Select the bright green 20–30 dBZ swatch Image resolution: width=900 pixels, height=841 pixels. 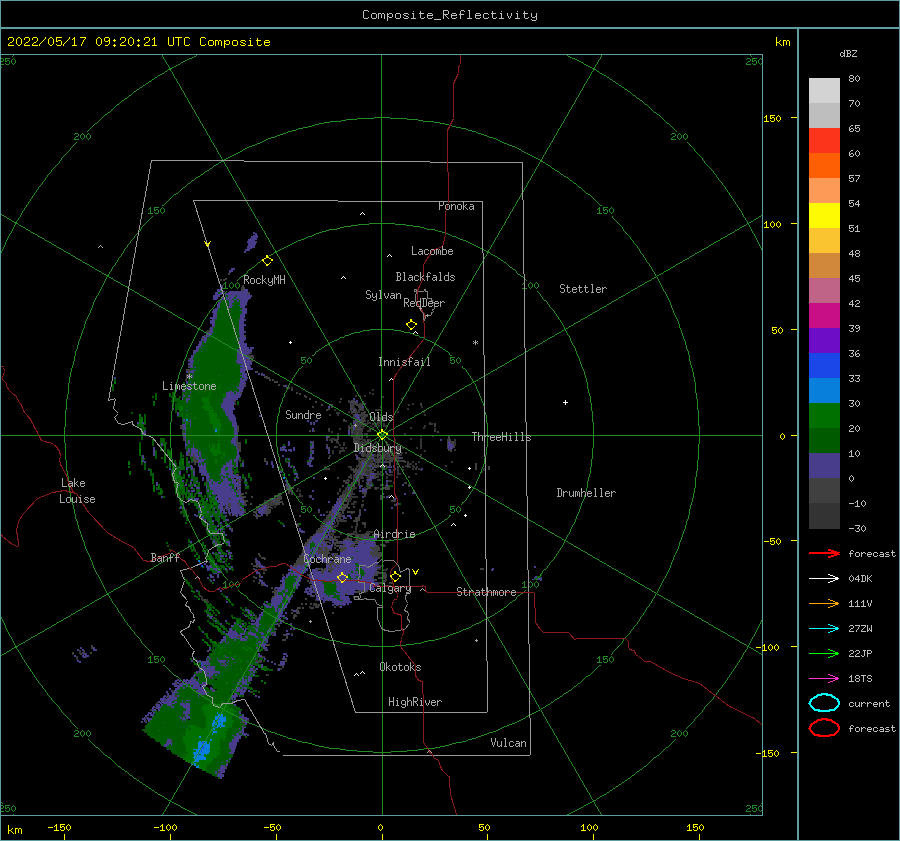824,416
